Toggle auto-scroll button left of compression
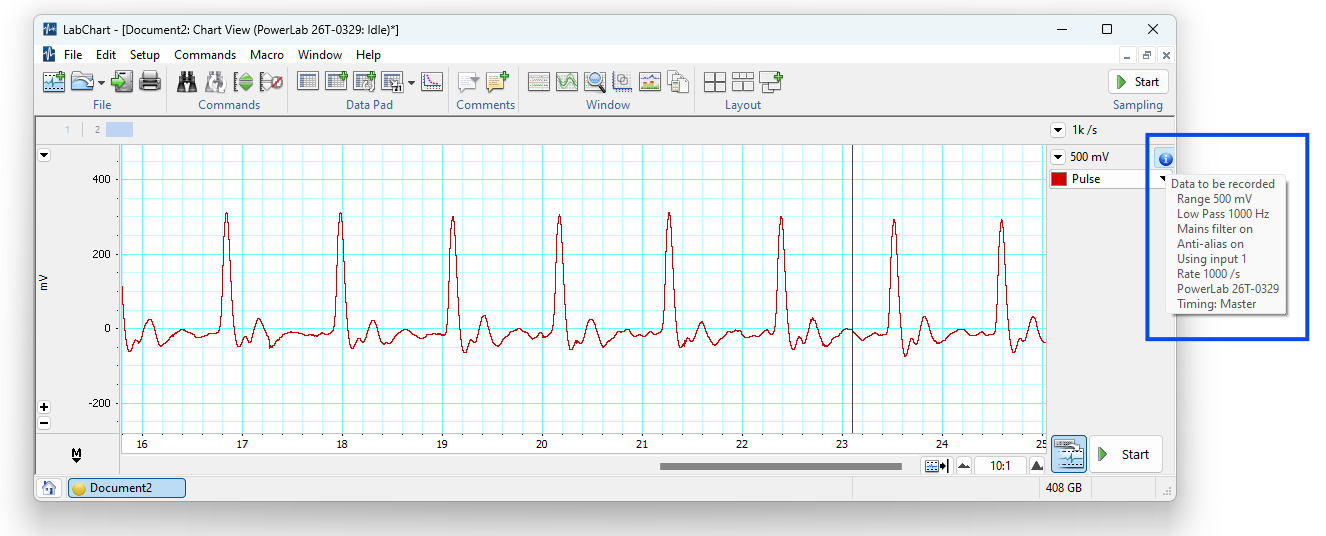 [x=937, y=466]
